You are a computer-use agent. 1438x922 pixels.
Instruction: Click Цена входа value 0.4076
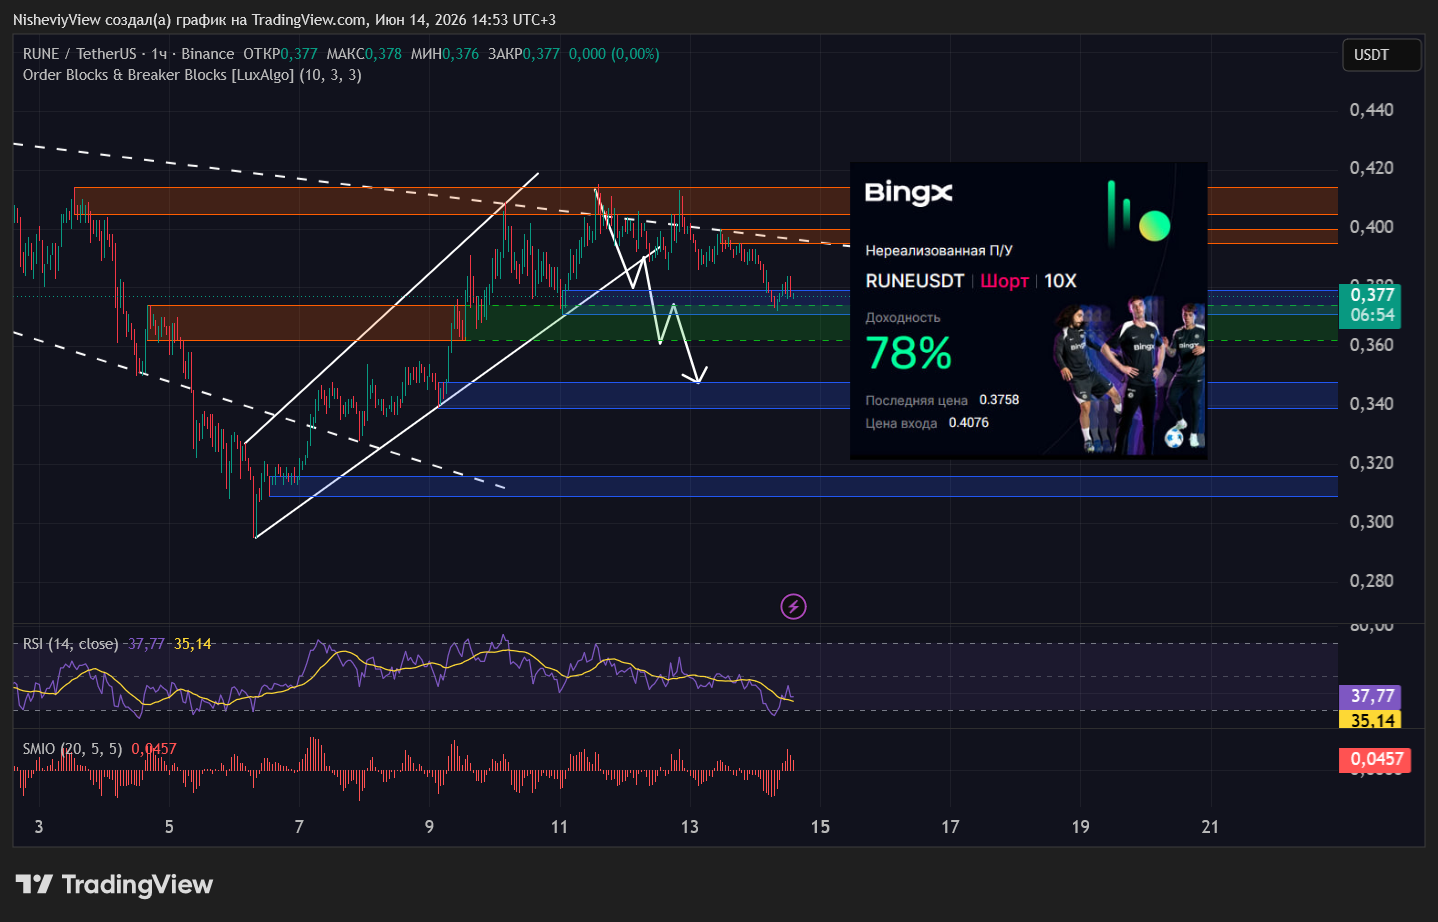(968, 423)
